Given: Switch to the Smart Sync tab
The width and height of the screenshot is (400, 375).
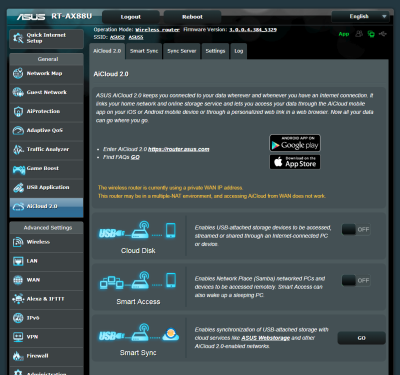Looking at the screenshot, I should 144,51.
